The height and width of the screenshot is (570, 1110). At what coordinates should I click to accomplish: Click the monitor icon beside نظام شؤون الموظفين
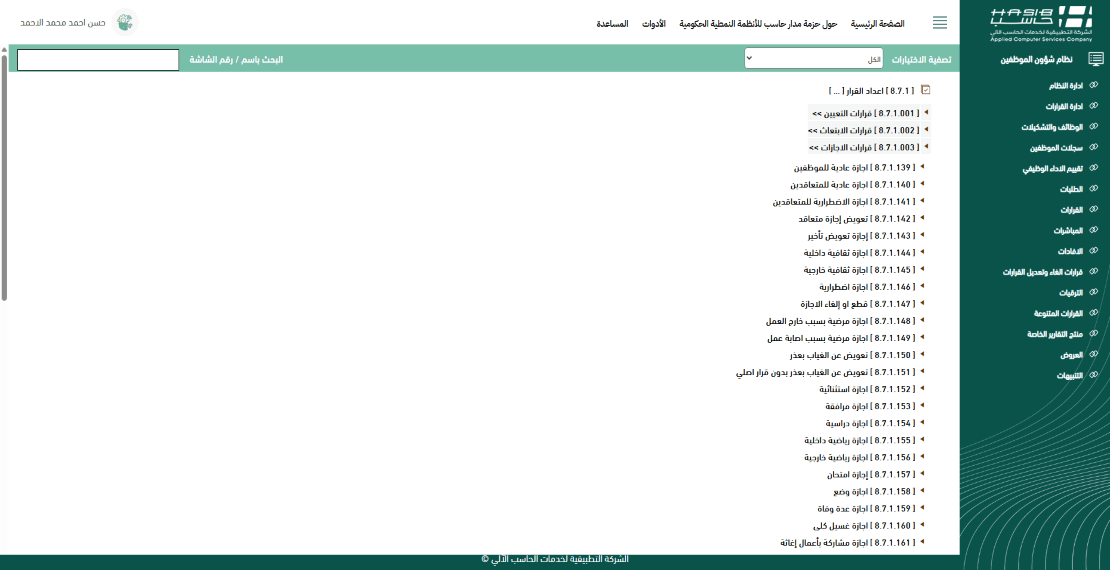(1096, 60)
